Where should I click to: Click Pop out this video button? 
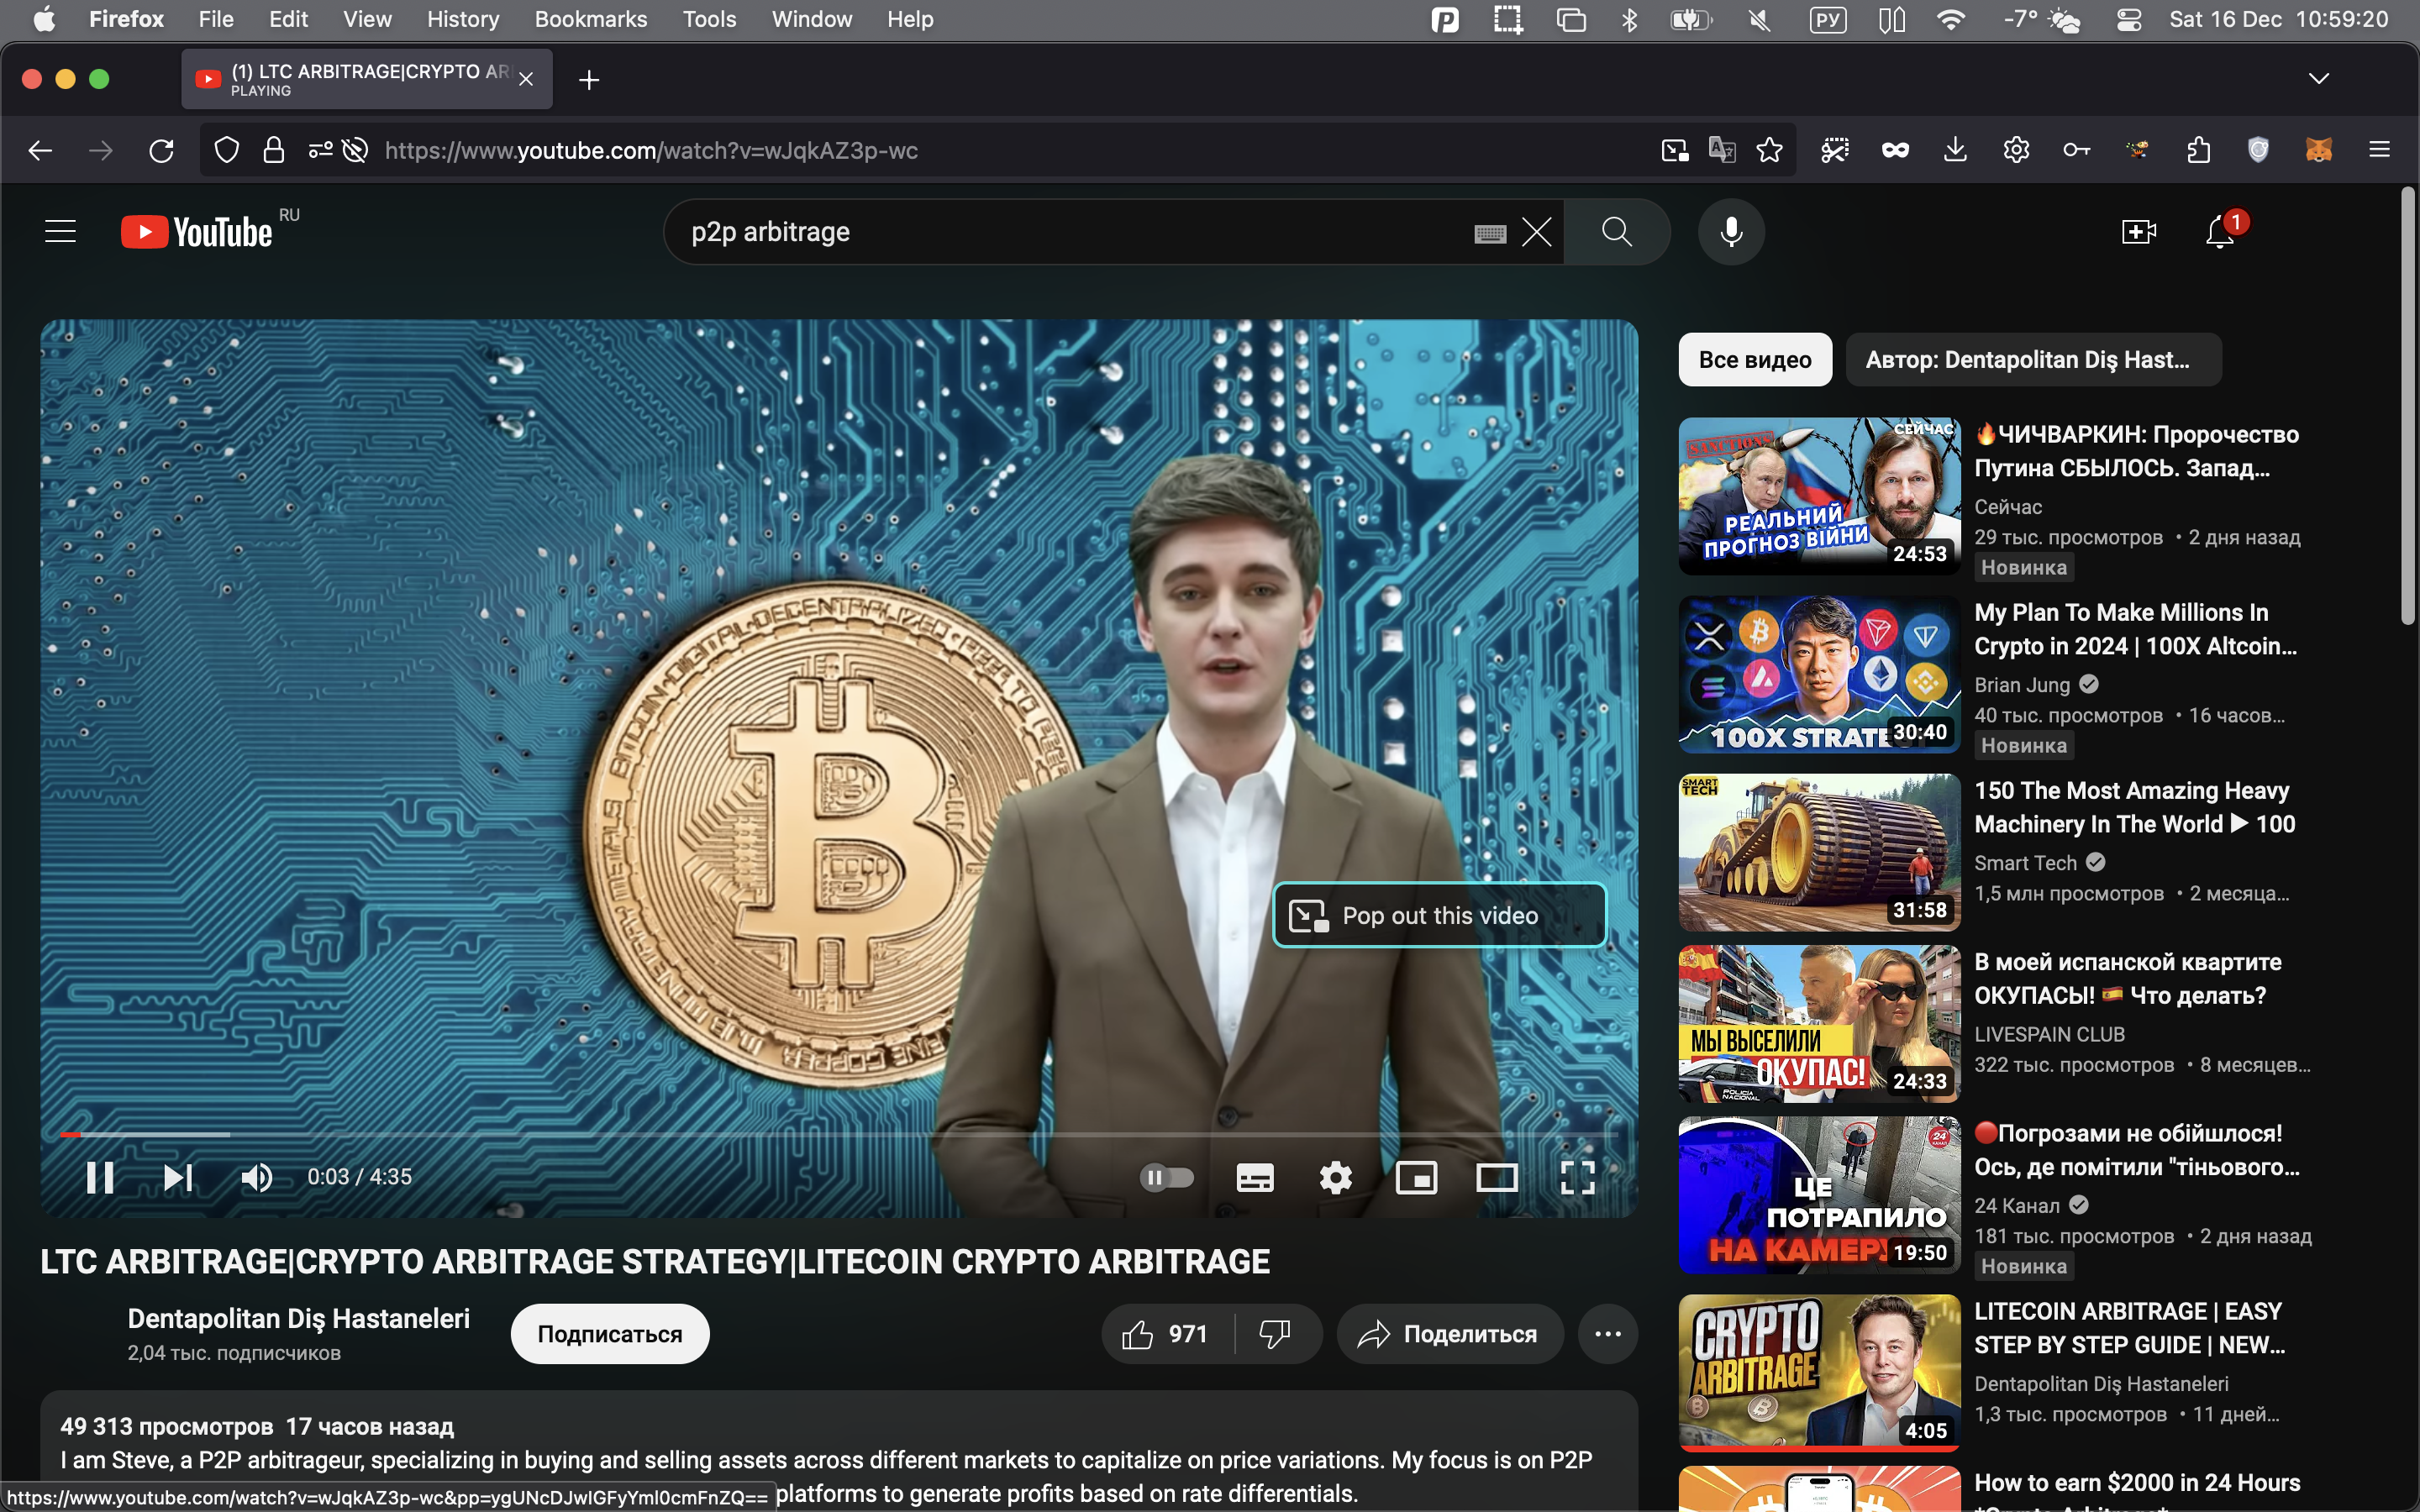1439,915
